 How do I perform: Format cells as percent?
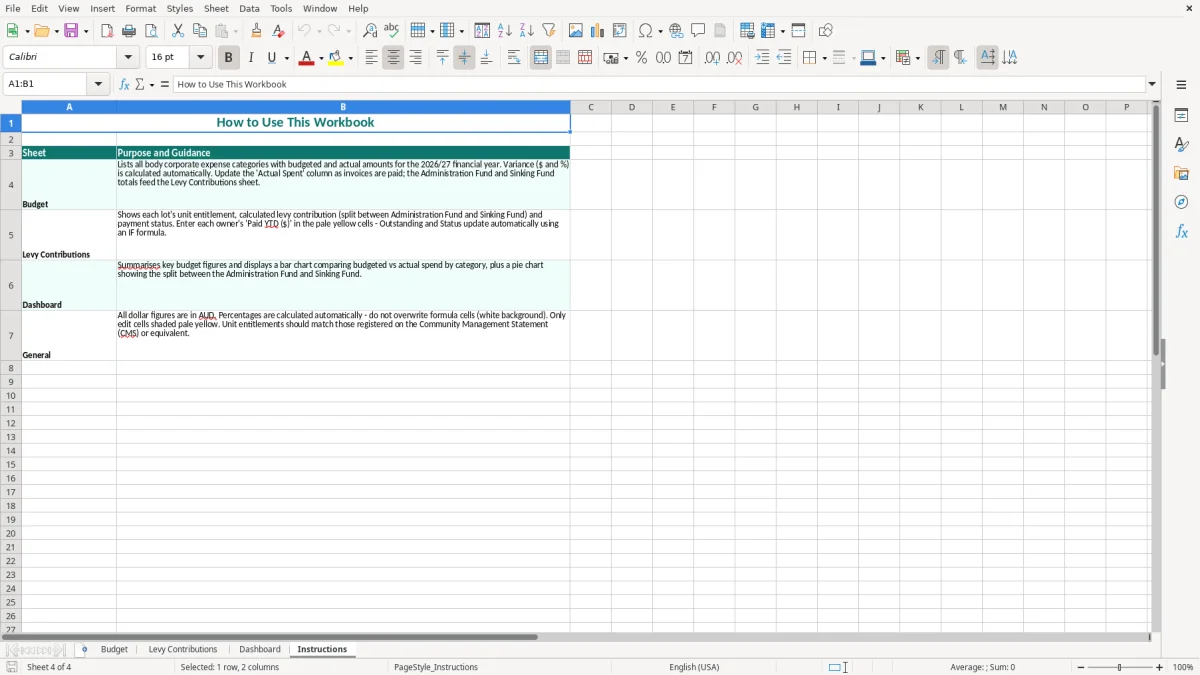point(641,58)
